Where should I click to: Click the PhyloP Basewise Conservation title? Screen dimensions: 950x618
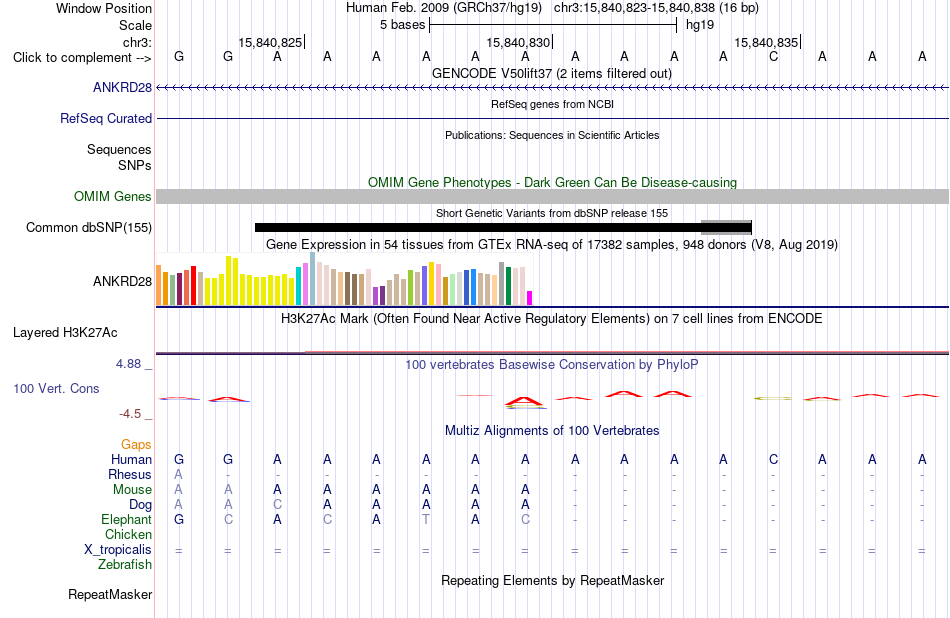552,364
